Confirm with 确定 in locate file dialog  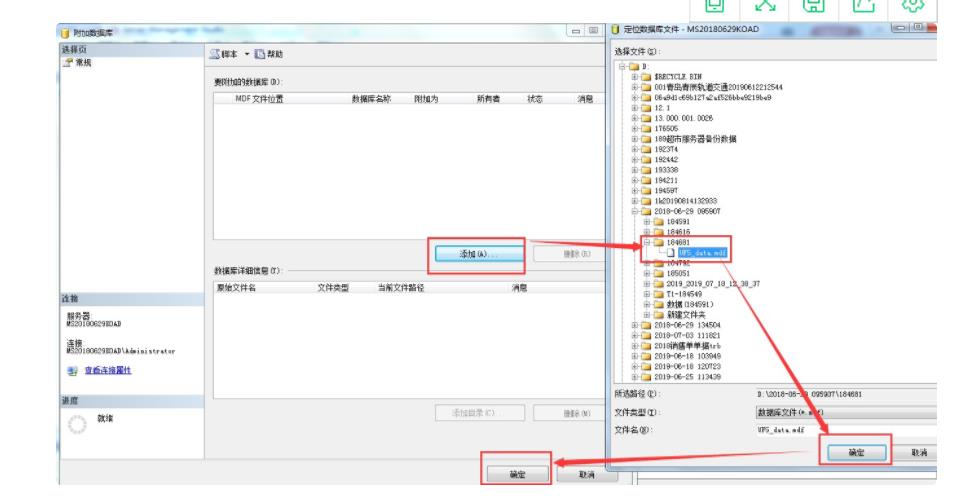(x=856, y=452)
